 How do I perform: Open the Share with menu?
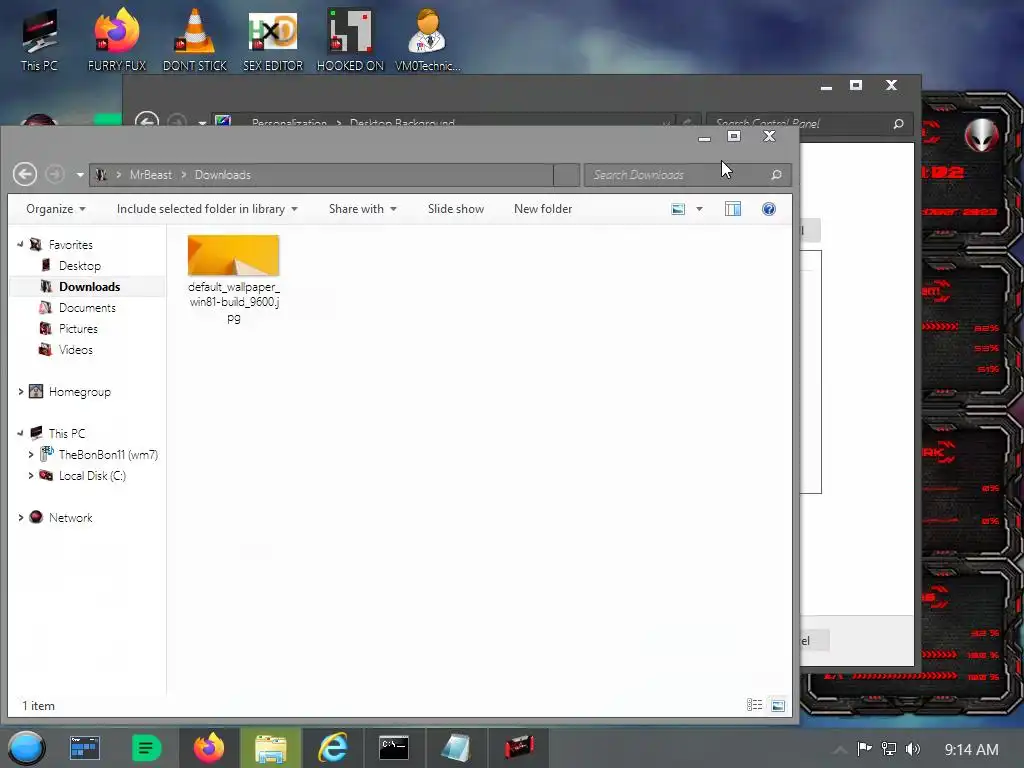pyautogui.click(x=362, y=209)
